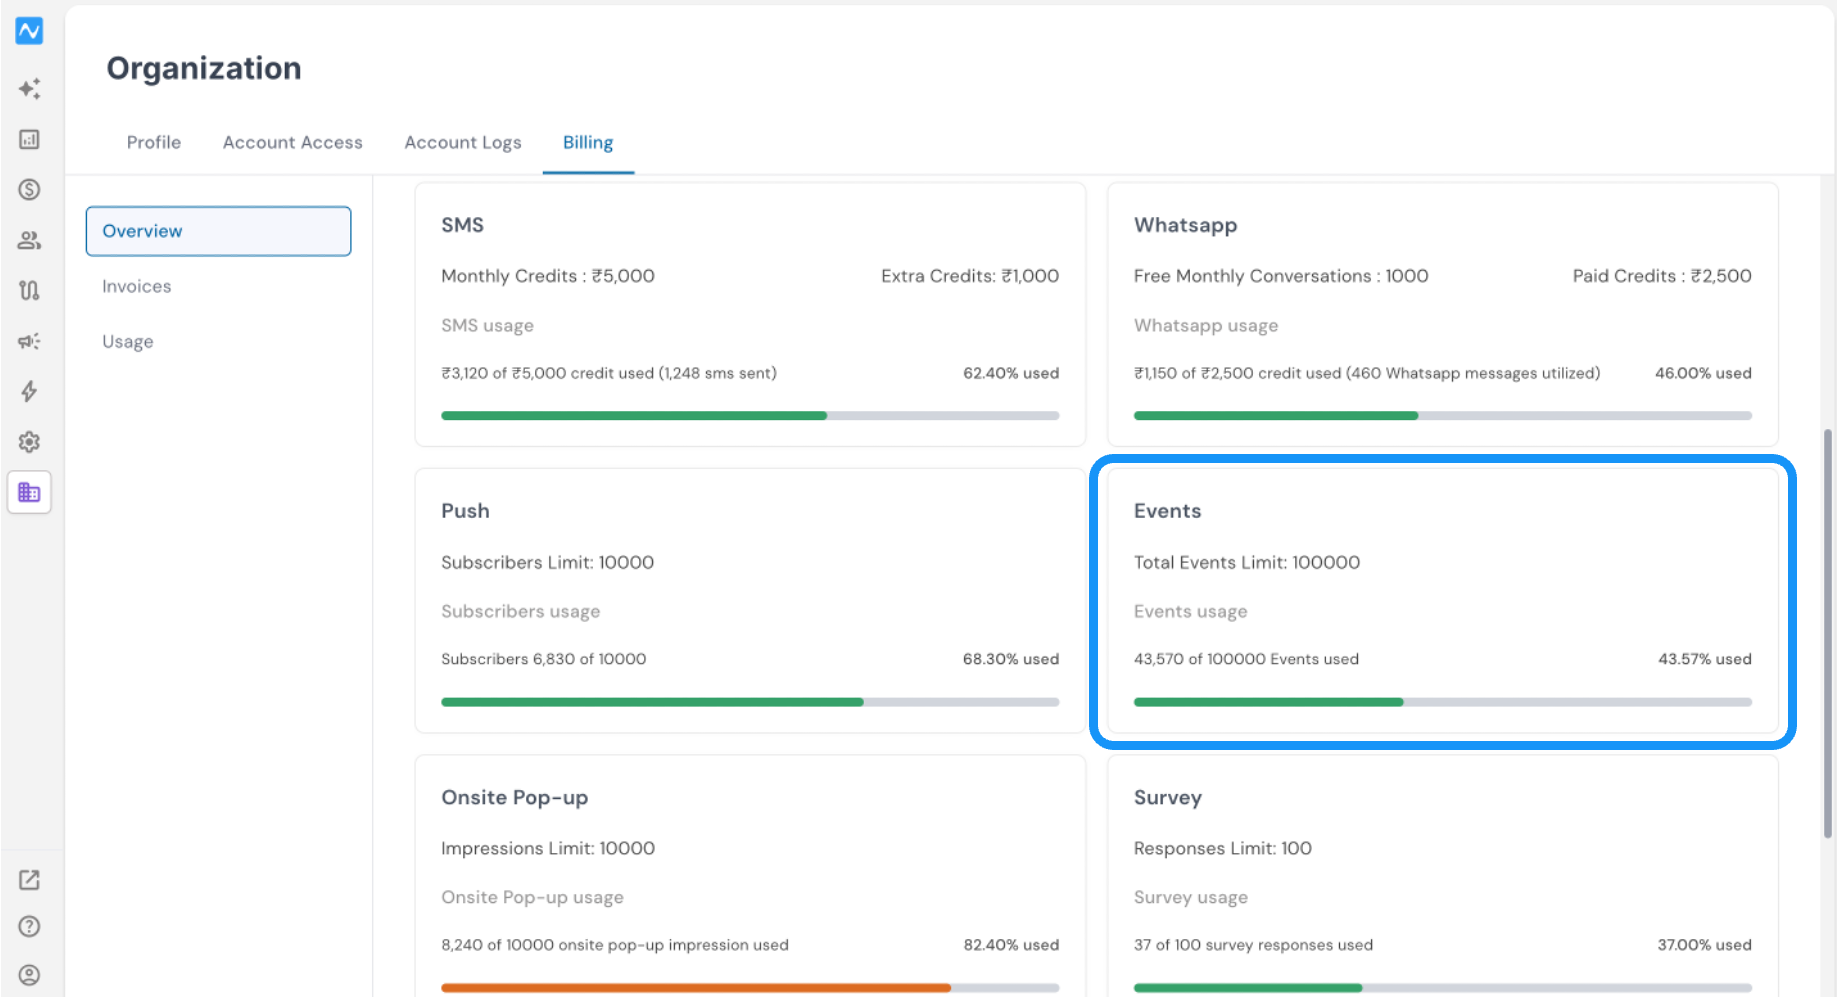Open the users audience icon in sidebar

point(29,240)
